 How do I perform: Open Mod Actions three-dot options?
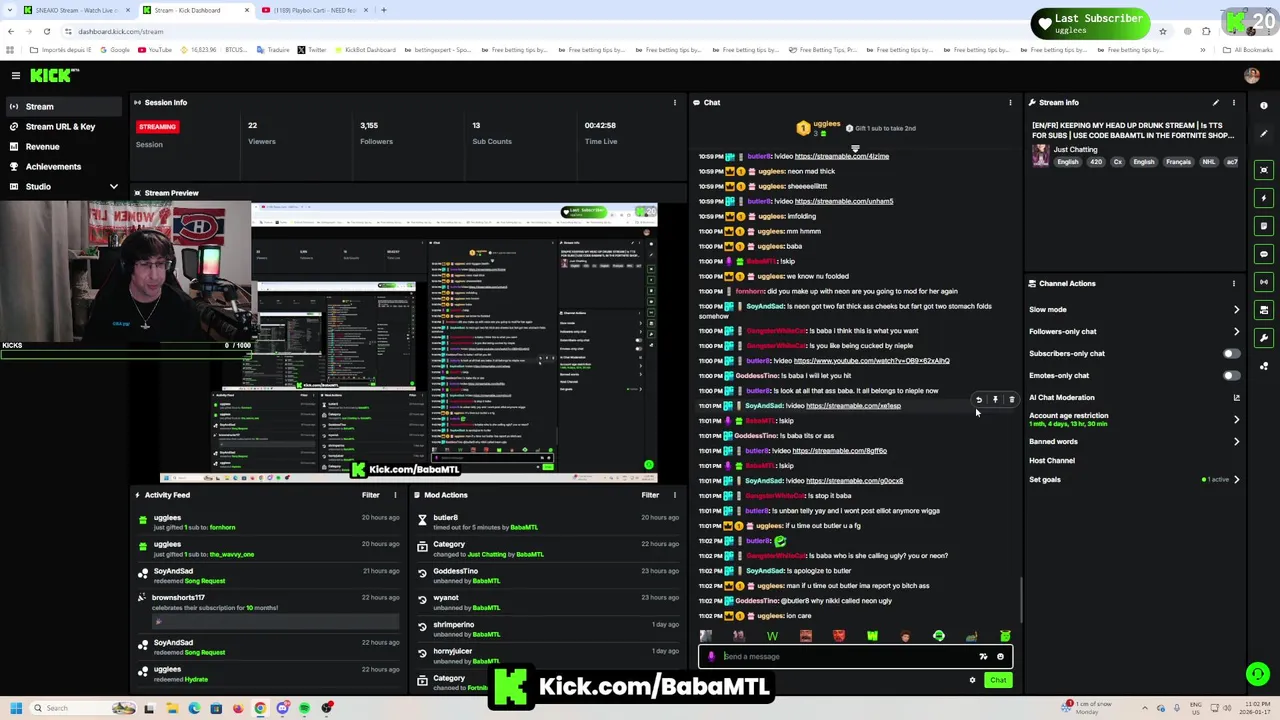pos(674,495)
